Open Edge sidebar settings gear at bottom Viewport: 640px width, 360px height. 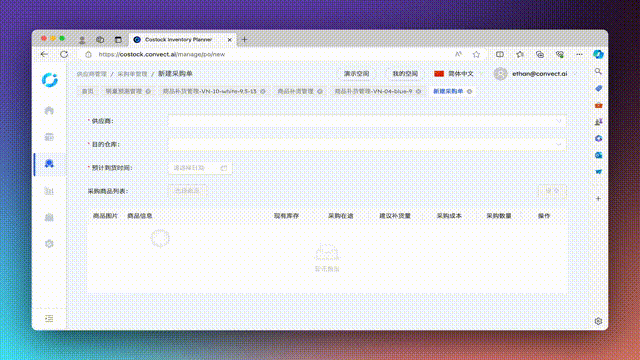tap(598, 321)
